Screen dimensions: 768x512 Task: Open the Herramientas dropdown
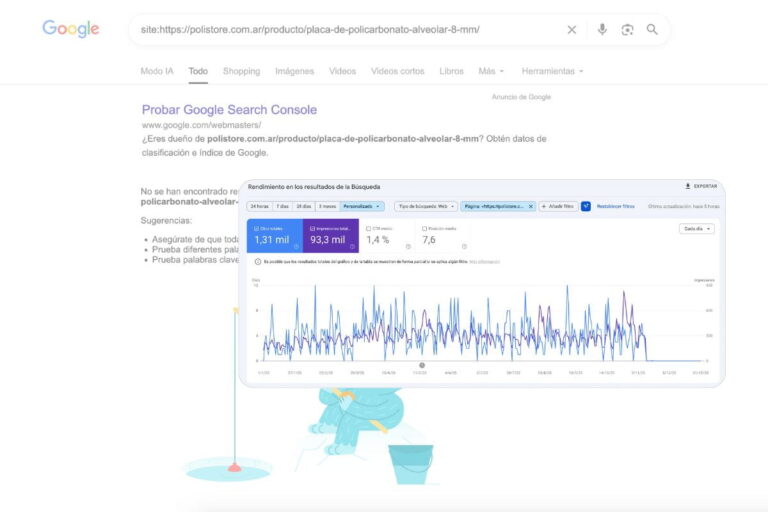click(552, 71)
